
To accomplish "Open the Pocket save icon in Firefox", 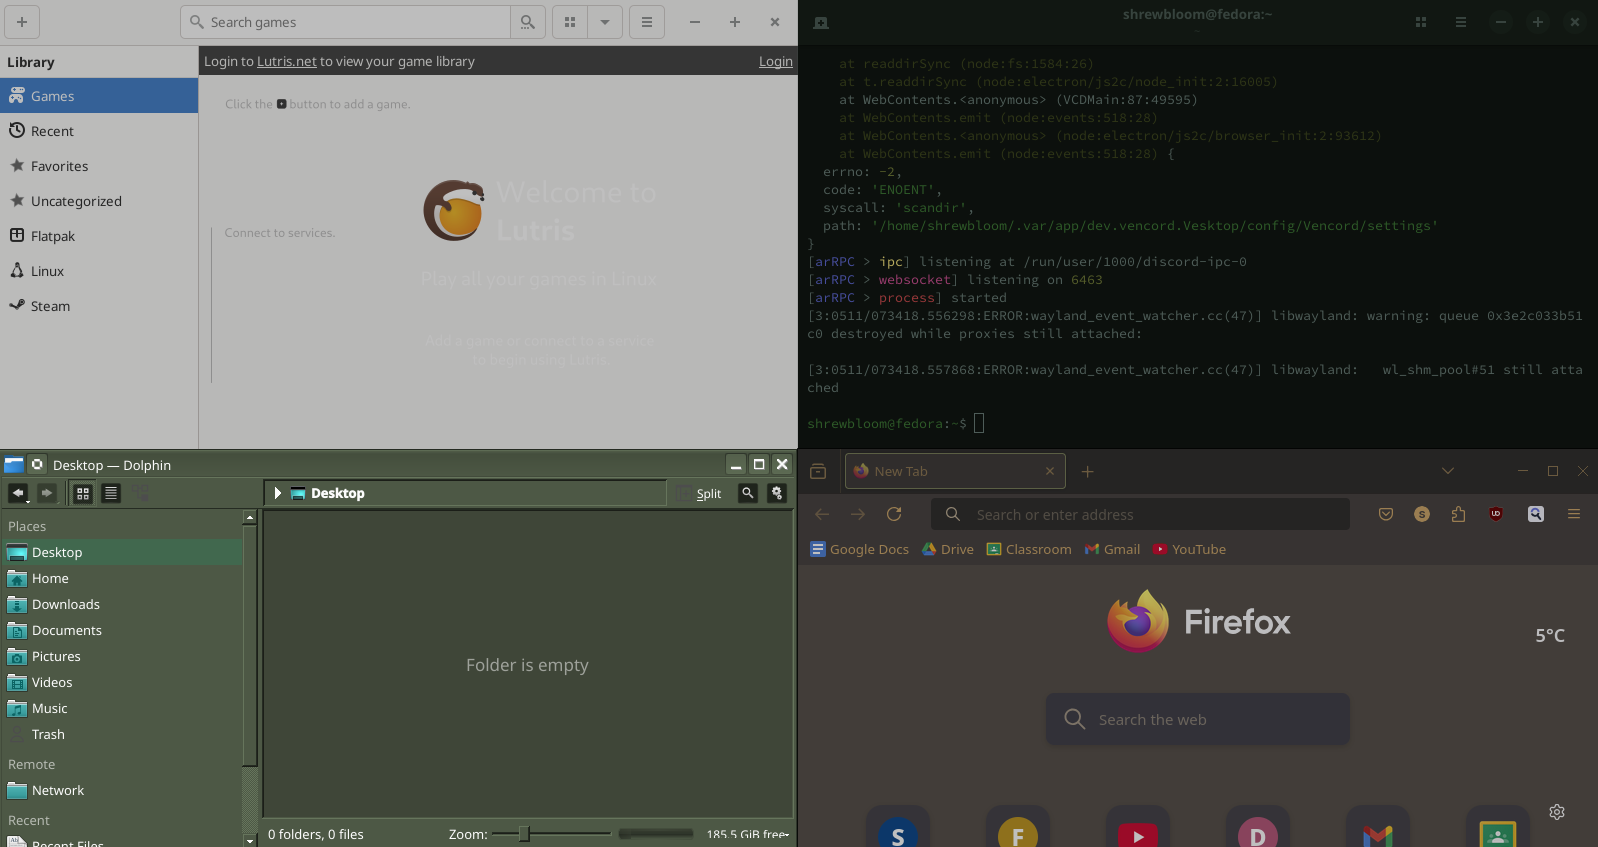I will 1386,514.
